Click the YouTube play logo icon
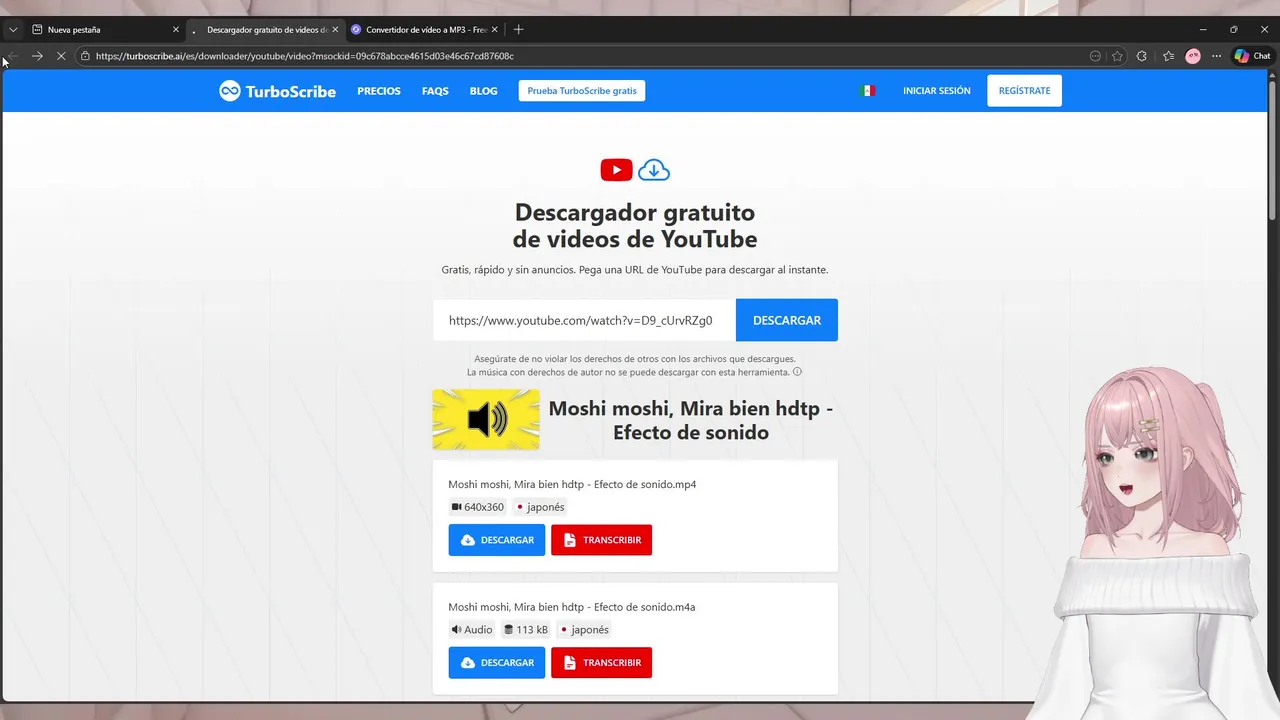Viewport: 1280px width, 720px height. (616, 170)
